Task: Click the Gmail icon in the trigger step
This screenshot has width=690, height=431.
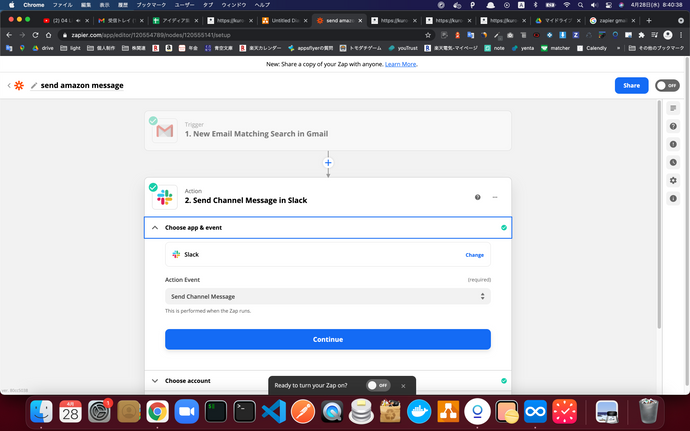Action: 165,131
